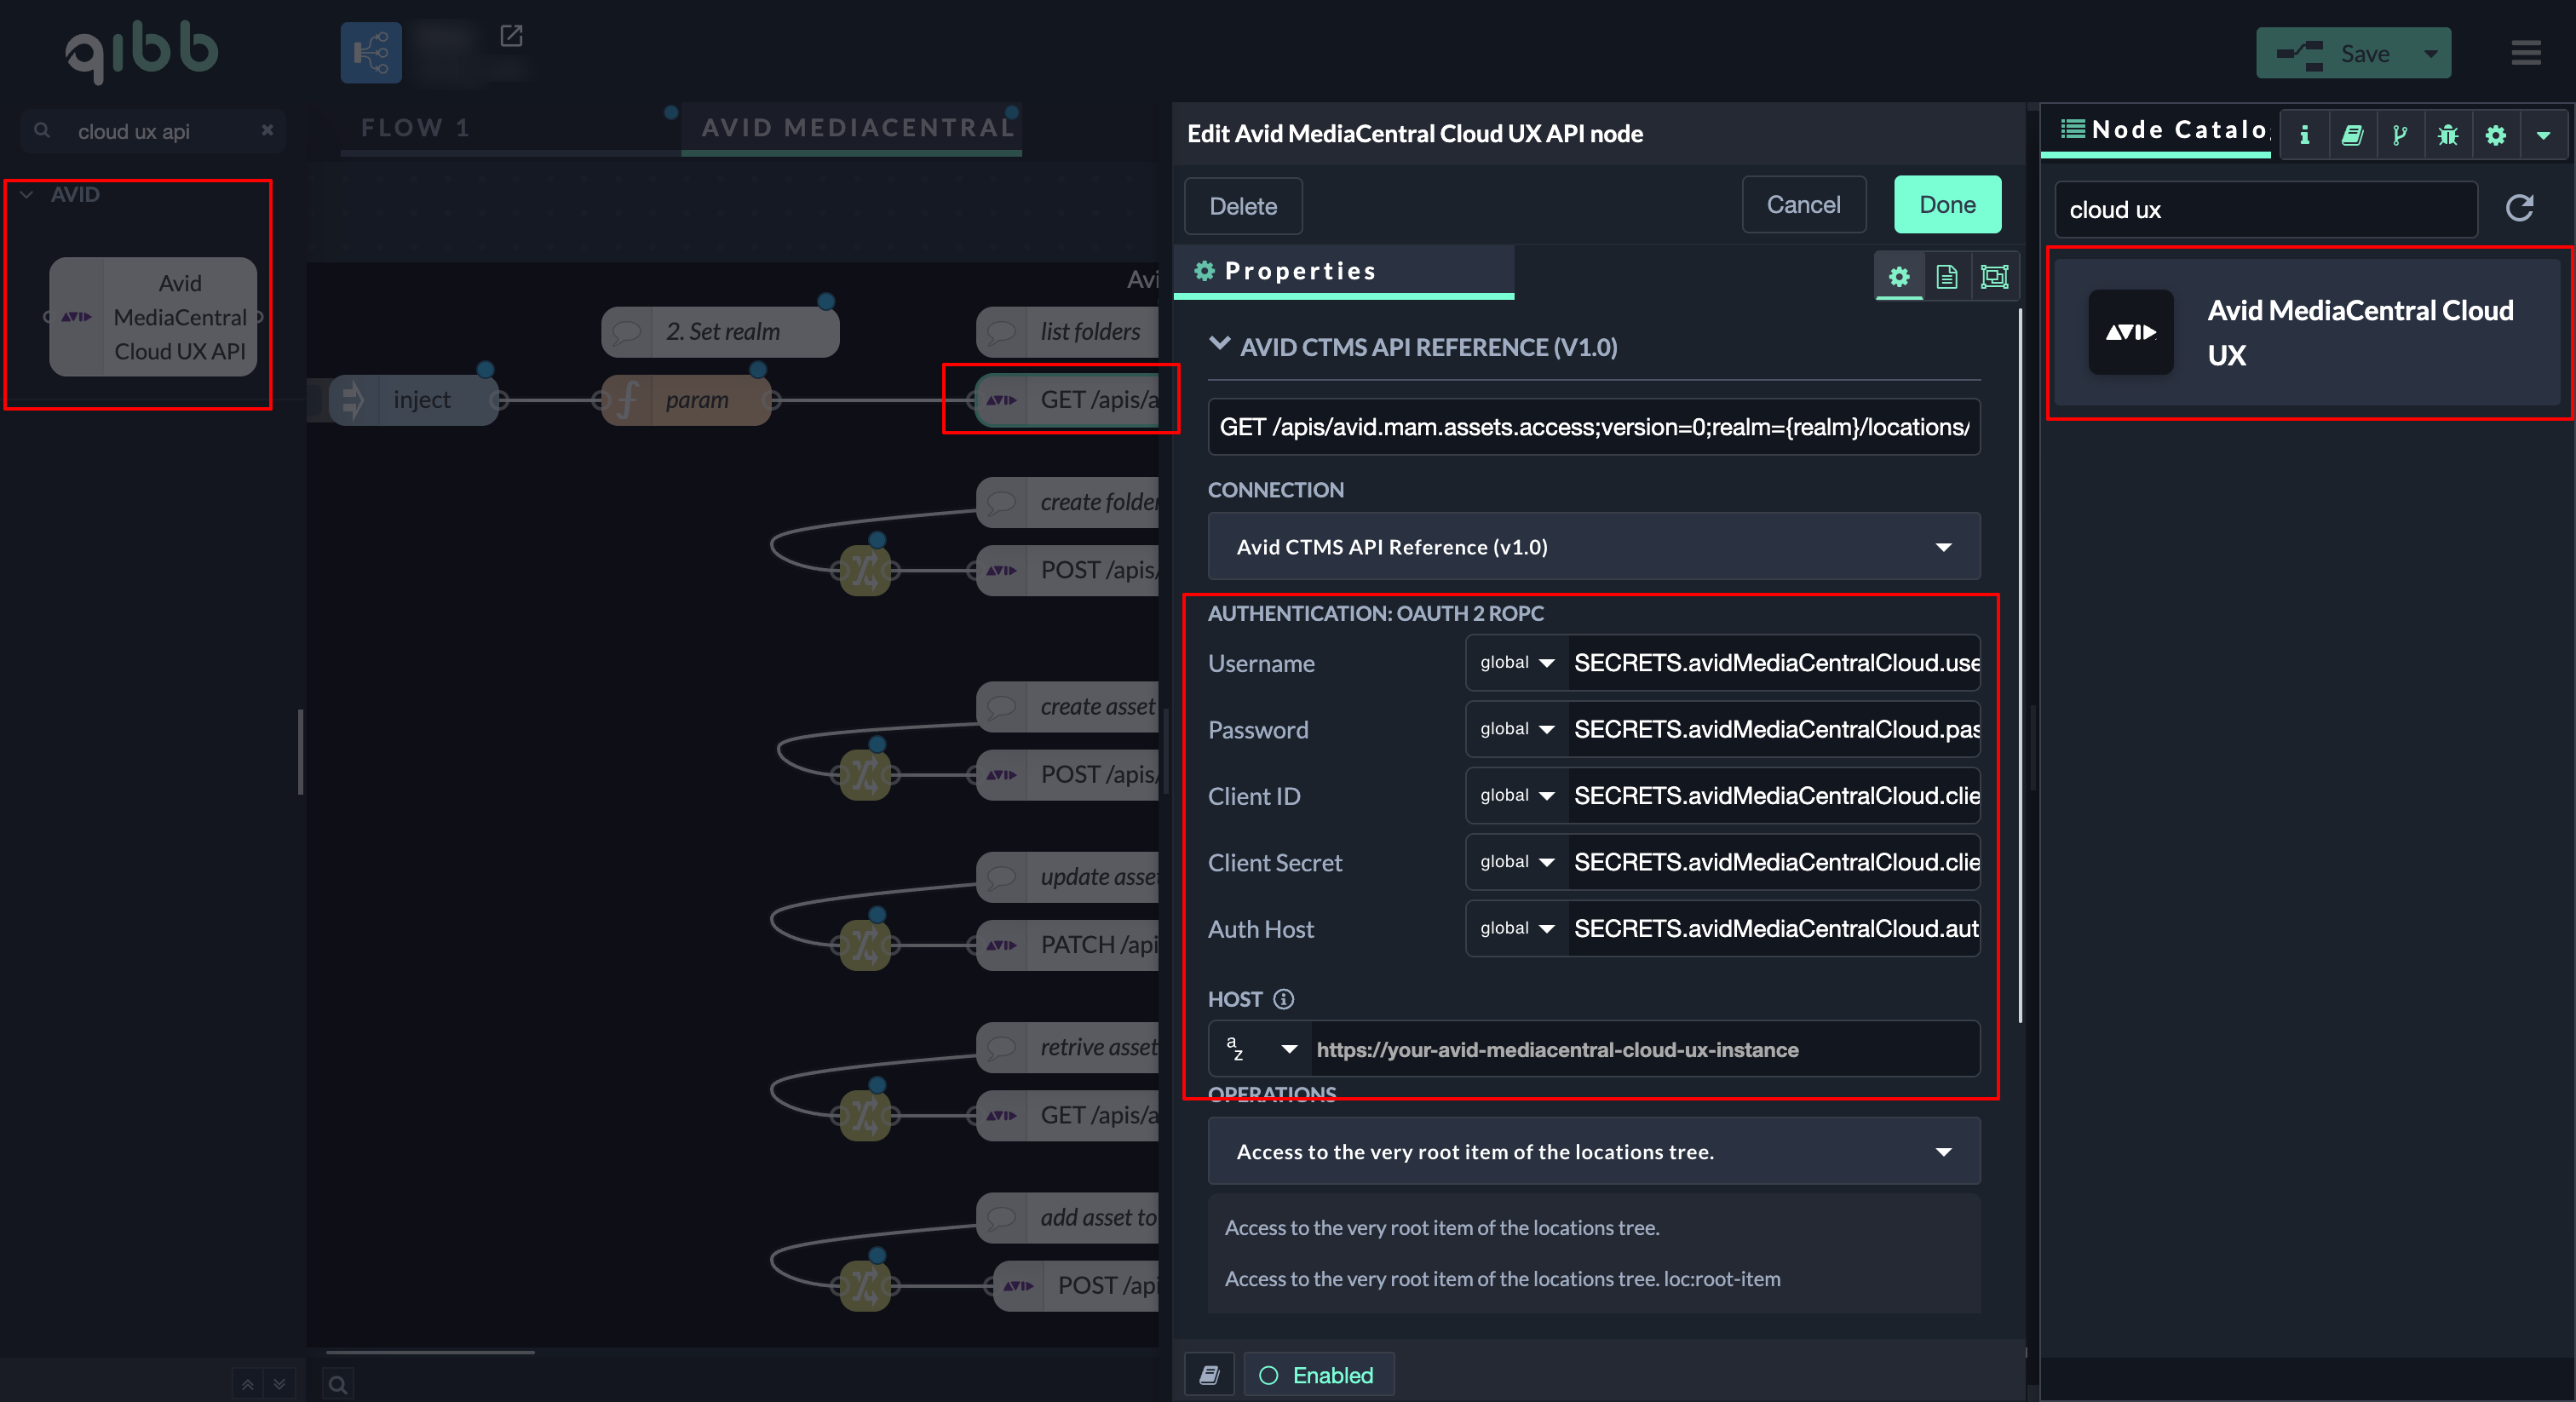Viewport: 2576px width, 1402px height.
Task: Collapse the AVID CTMS API REFERENCE section
Action: [x=1218, y=345]
